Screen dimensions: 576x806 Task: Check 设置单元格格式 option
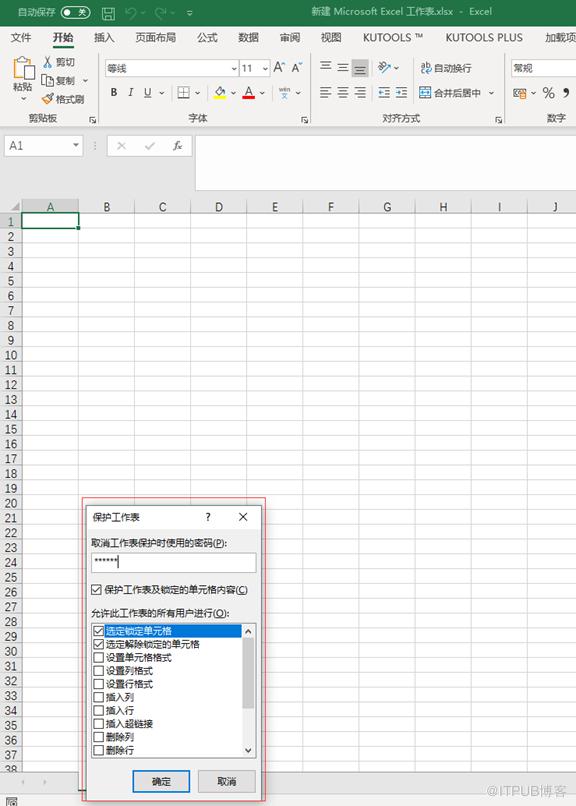tap(99, 657)
